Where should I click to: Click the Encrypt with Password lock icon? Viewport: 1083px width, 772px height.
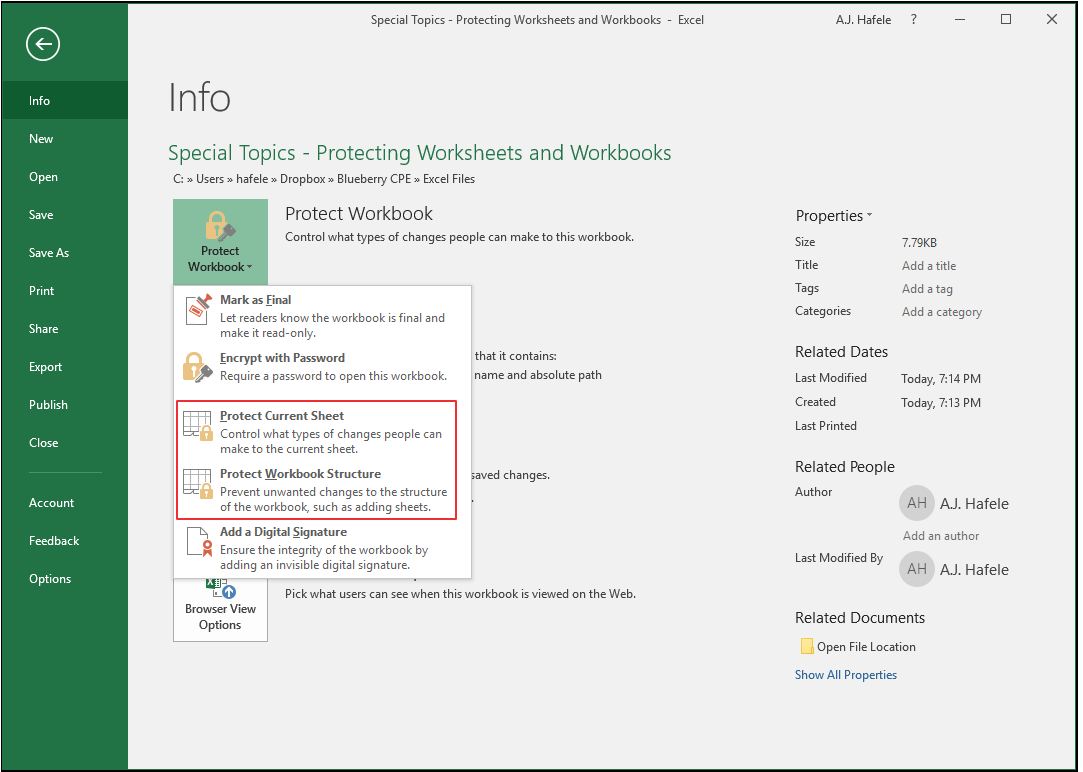tap(198, 367)
